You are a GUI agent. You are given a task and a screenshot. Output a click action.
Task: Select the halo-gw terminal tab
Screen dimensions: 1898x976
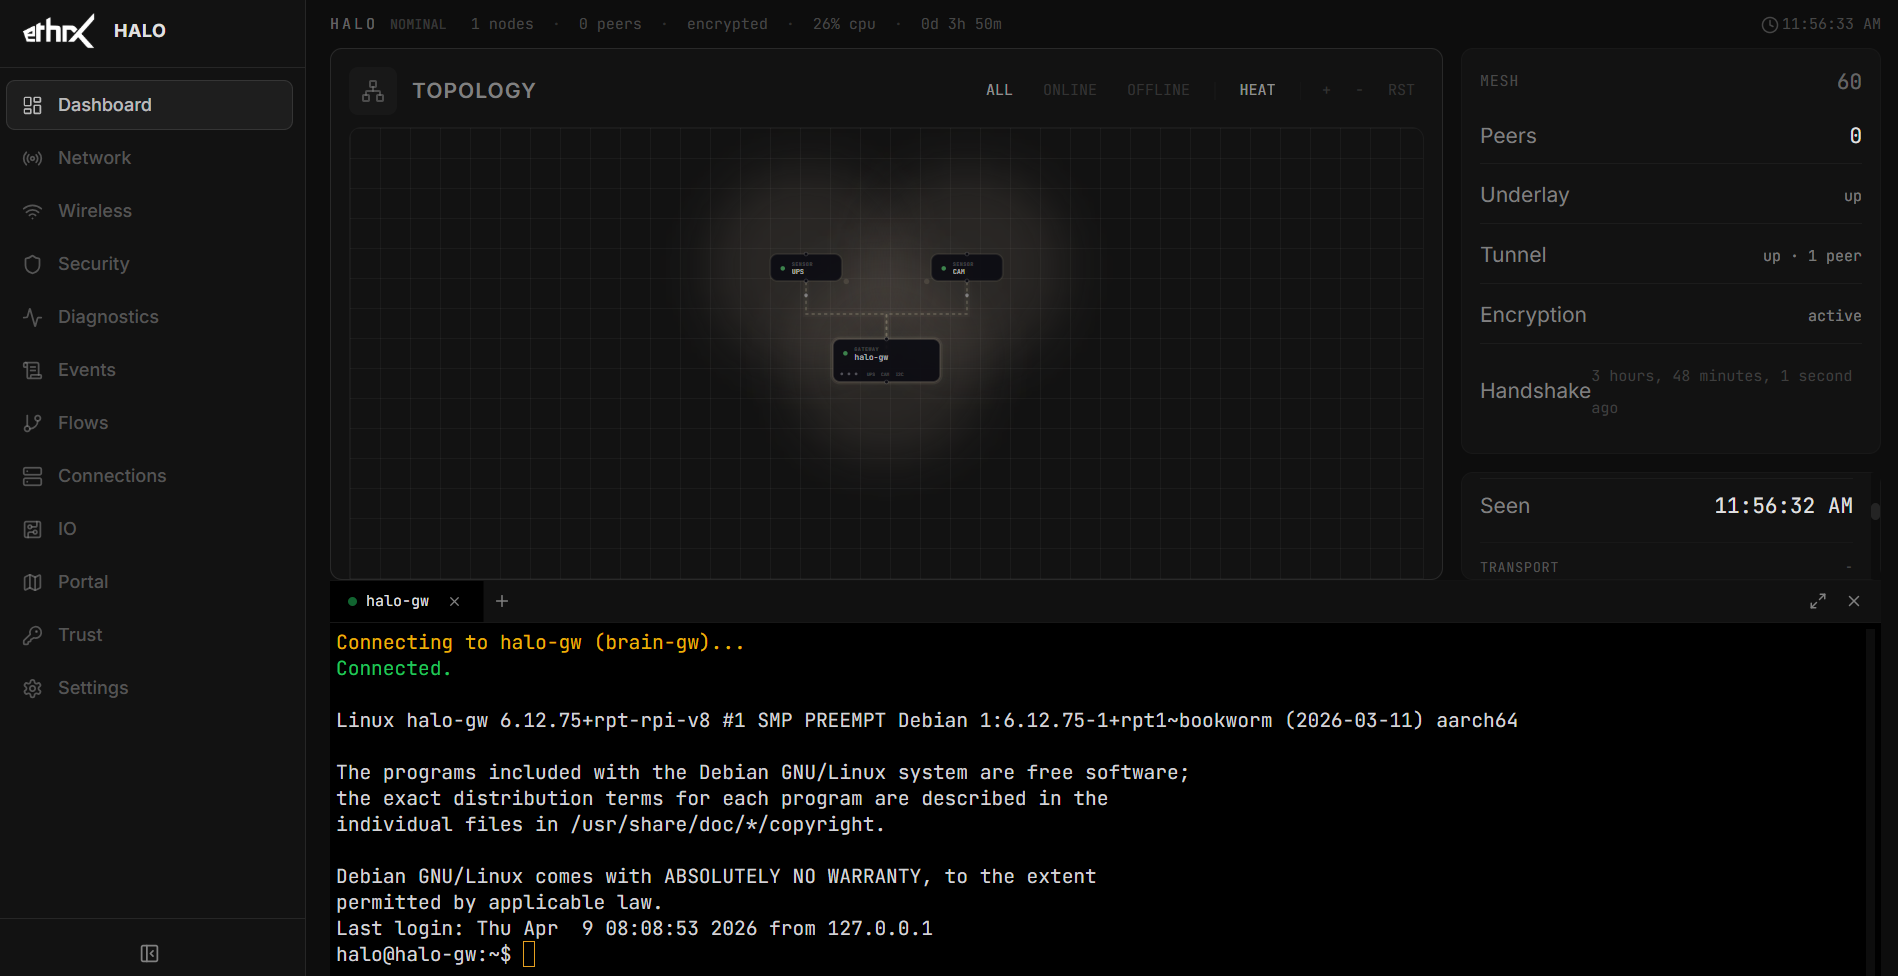(x=397, y=601)
